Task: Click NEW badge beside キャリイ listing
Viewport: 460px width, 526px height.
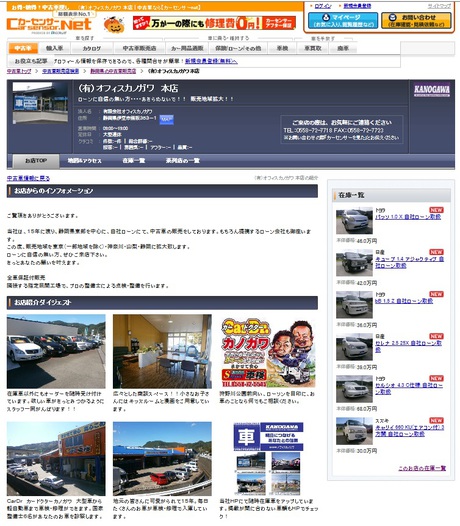Action: [436, 420]
